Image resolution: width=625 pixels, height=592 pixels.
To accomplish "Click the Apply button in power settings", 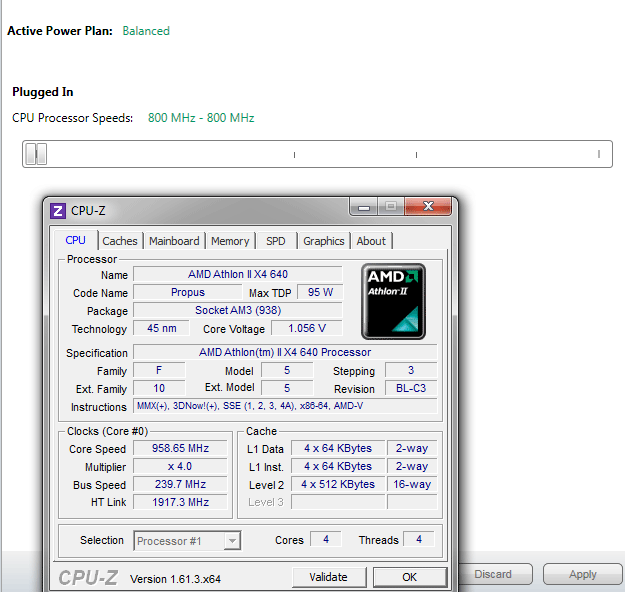I will point(582,574).
